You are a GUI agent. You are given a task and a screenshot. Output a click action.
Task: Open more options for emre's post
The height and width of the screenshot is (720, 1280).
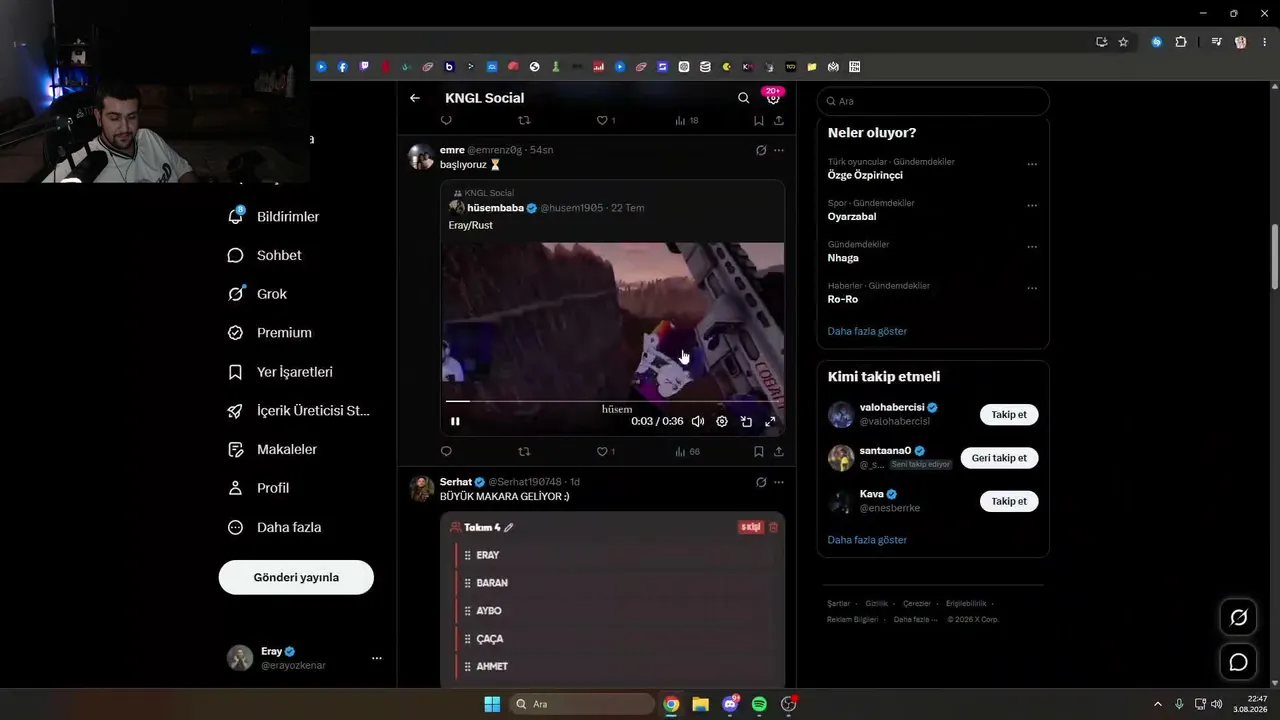(x=779, y=150)
